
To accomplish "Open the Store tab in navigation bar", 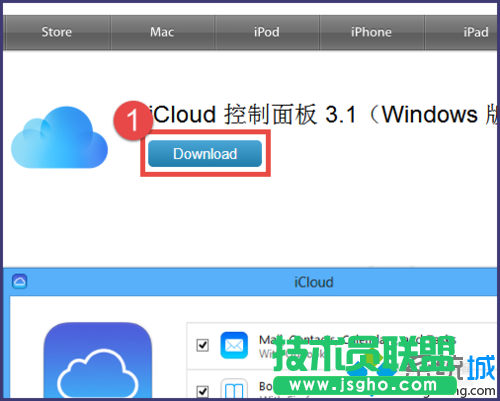I will [x=57, y=32].
